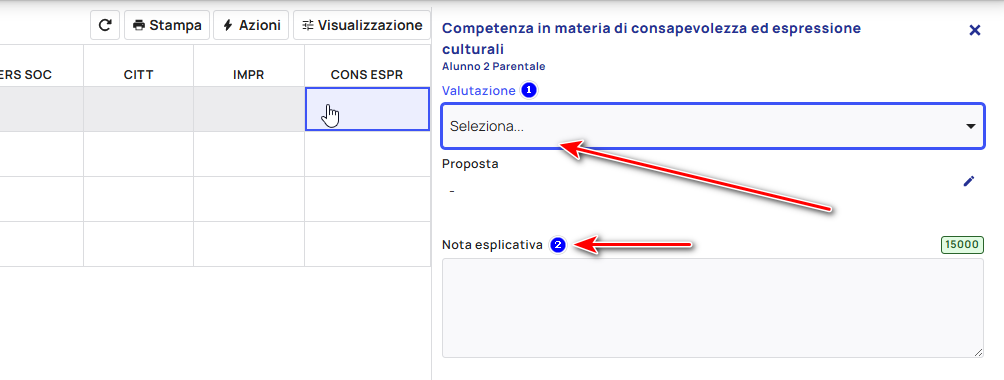This screenshot has height=380, width=1004.
Task: Select the CITT column header
Action: point(138,75)
